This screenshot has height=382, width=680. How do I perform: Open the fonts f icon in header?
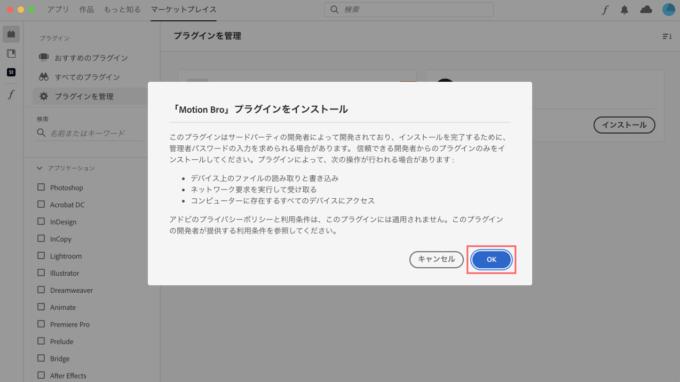[605, 10]
